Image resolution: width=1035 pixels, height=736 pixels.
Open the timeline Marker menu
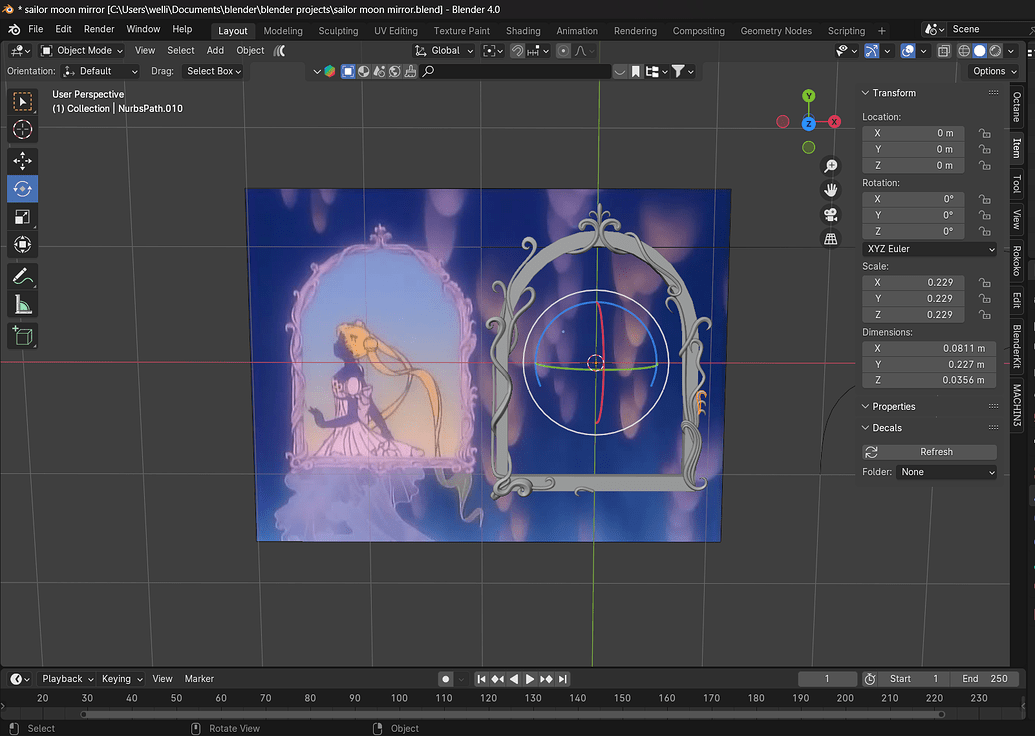pyautogui.click(x=199, y=679)
